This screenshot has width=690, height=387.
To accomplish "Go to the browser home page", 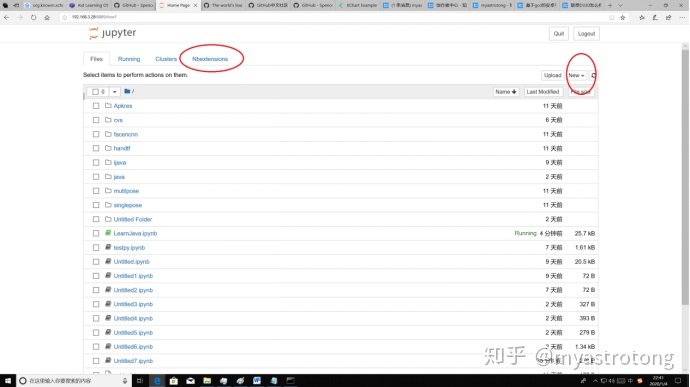I will [x=47, y=18].
